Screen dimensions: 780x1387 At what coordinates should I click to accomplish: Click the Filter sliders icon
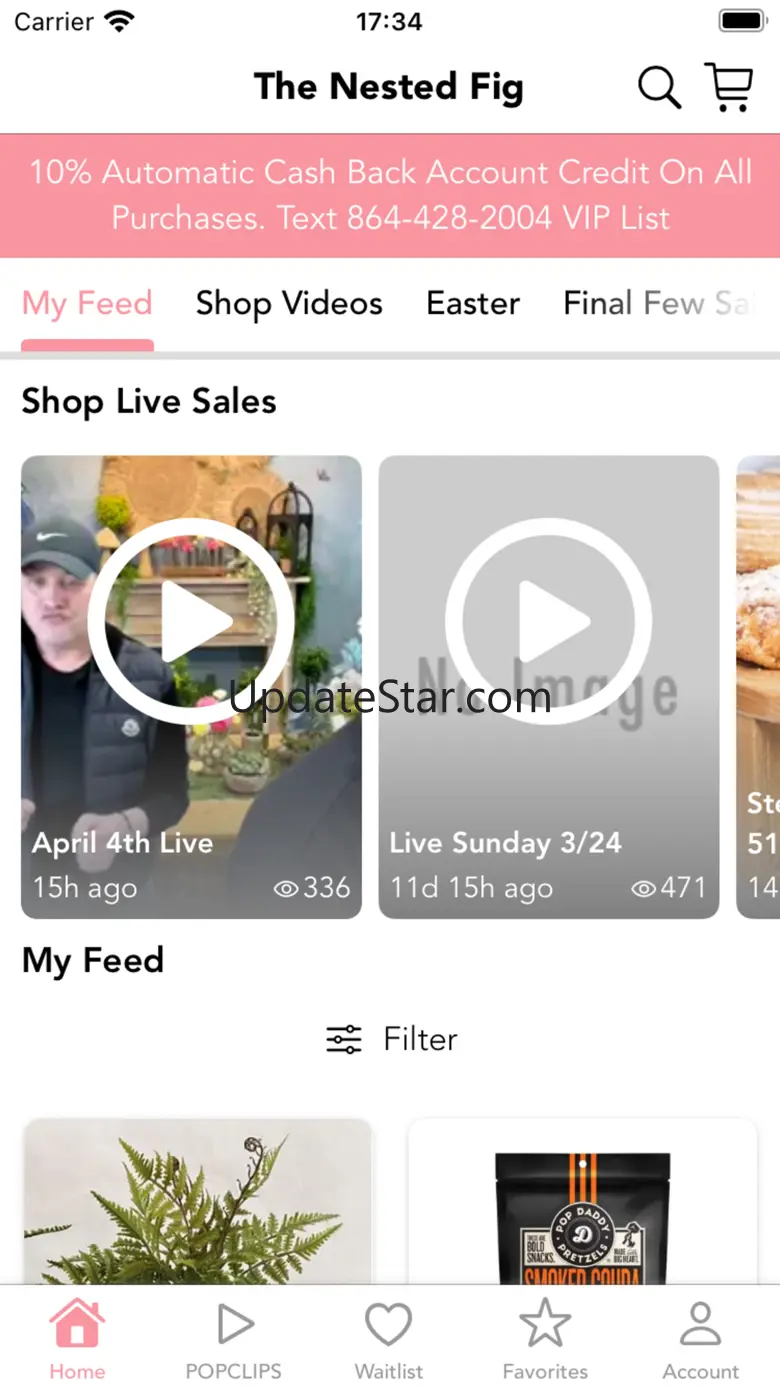click(344, 1040)
